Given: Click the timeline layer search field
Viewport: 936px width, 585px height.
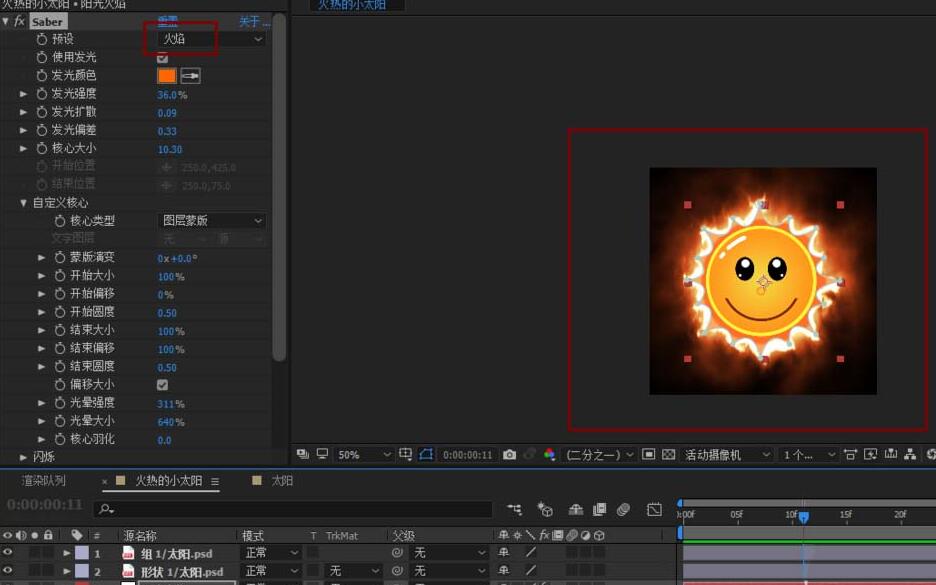Looking at the screenshot, I should tap(290, 510).
